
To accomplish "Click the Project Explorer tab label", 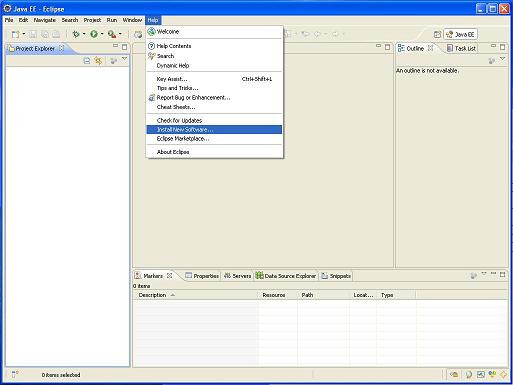I will (x=35, y=48).
